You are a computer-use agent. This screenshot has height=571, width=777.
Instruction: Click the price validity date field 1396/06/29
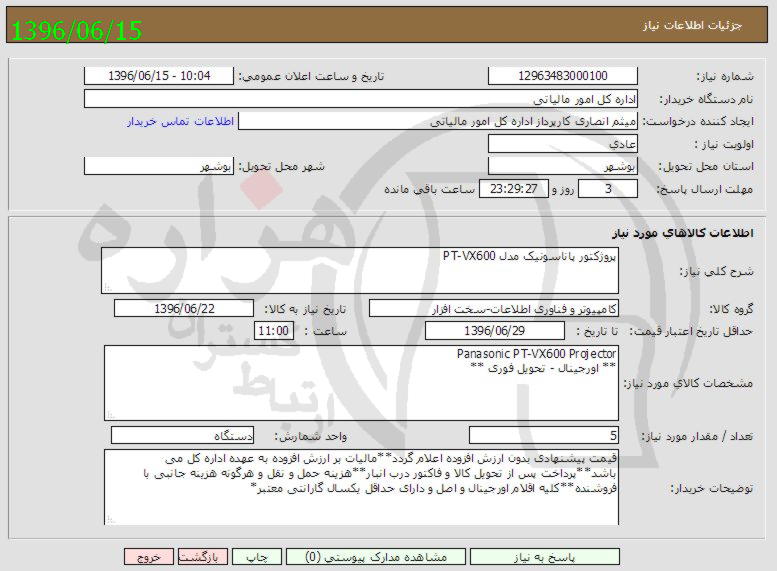495,331
